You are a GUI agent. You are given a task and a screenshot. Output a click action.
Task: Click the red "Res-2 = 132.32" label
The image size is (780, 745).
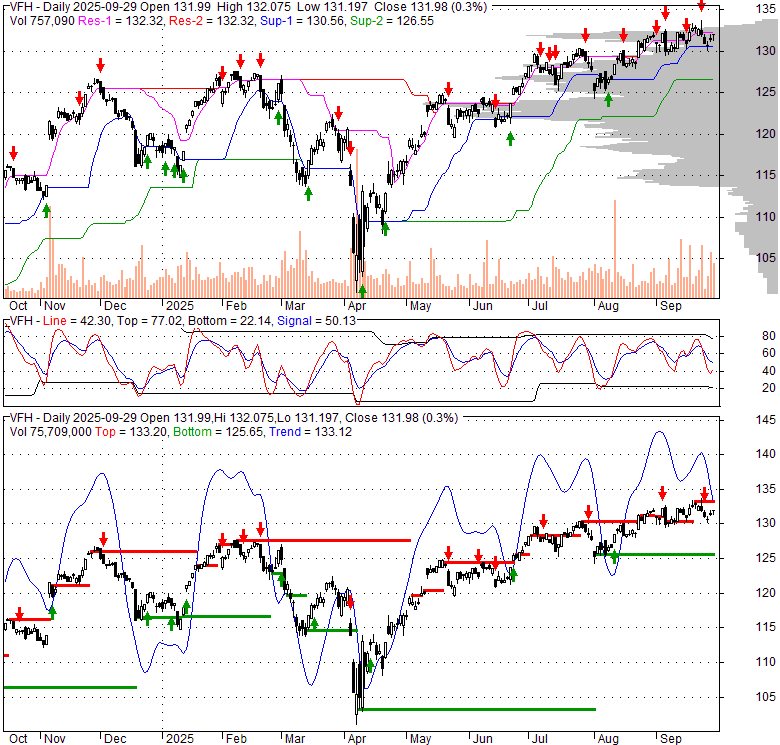[212, 21]
